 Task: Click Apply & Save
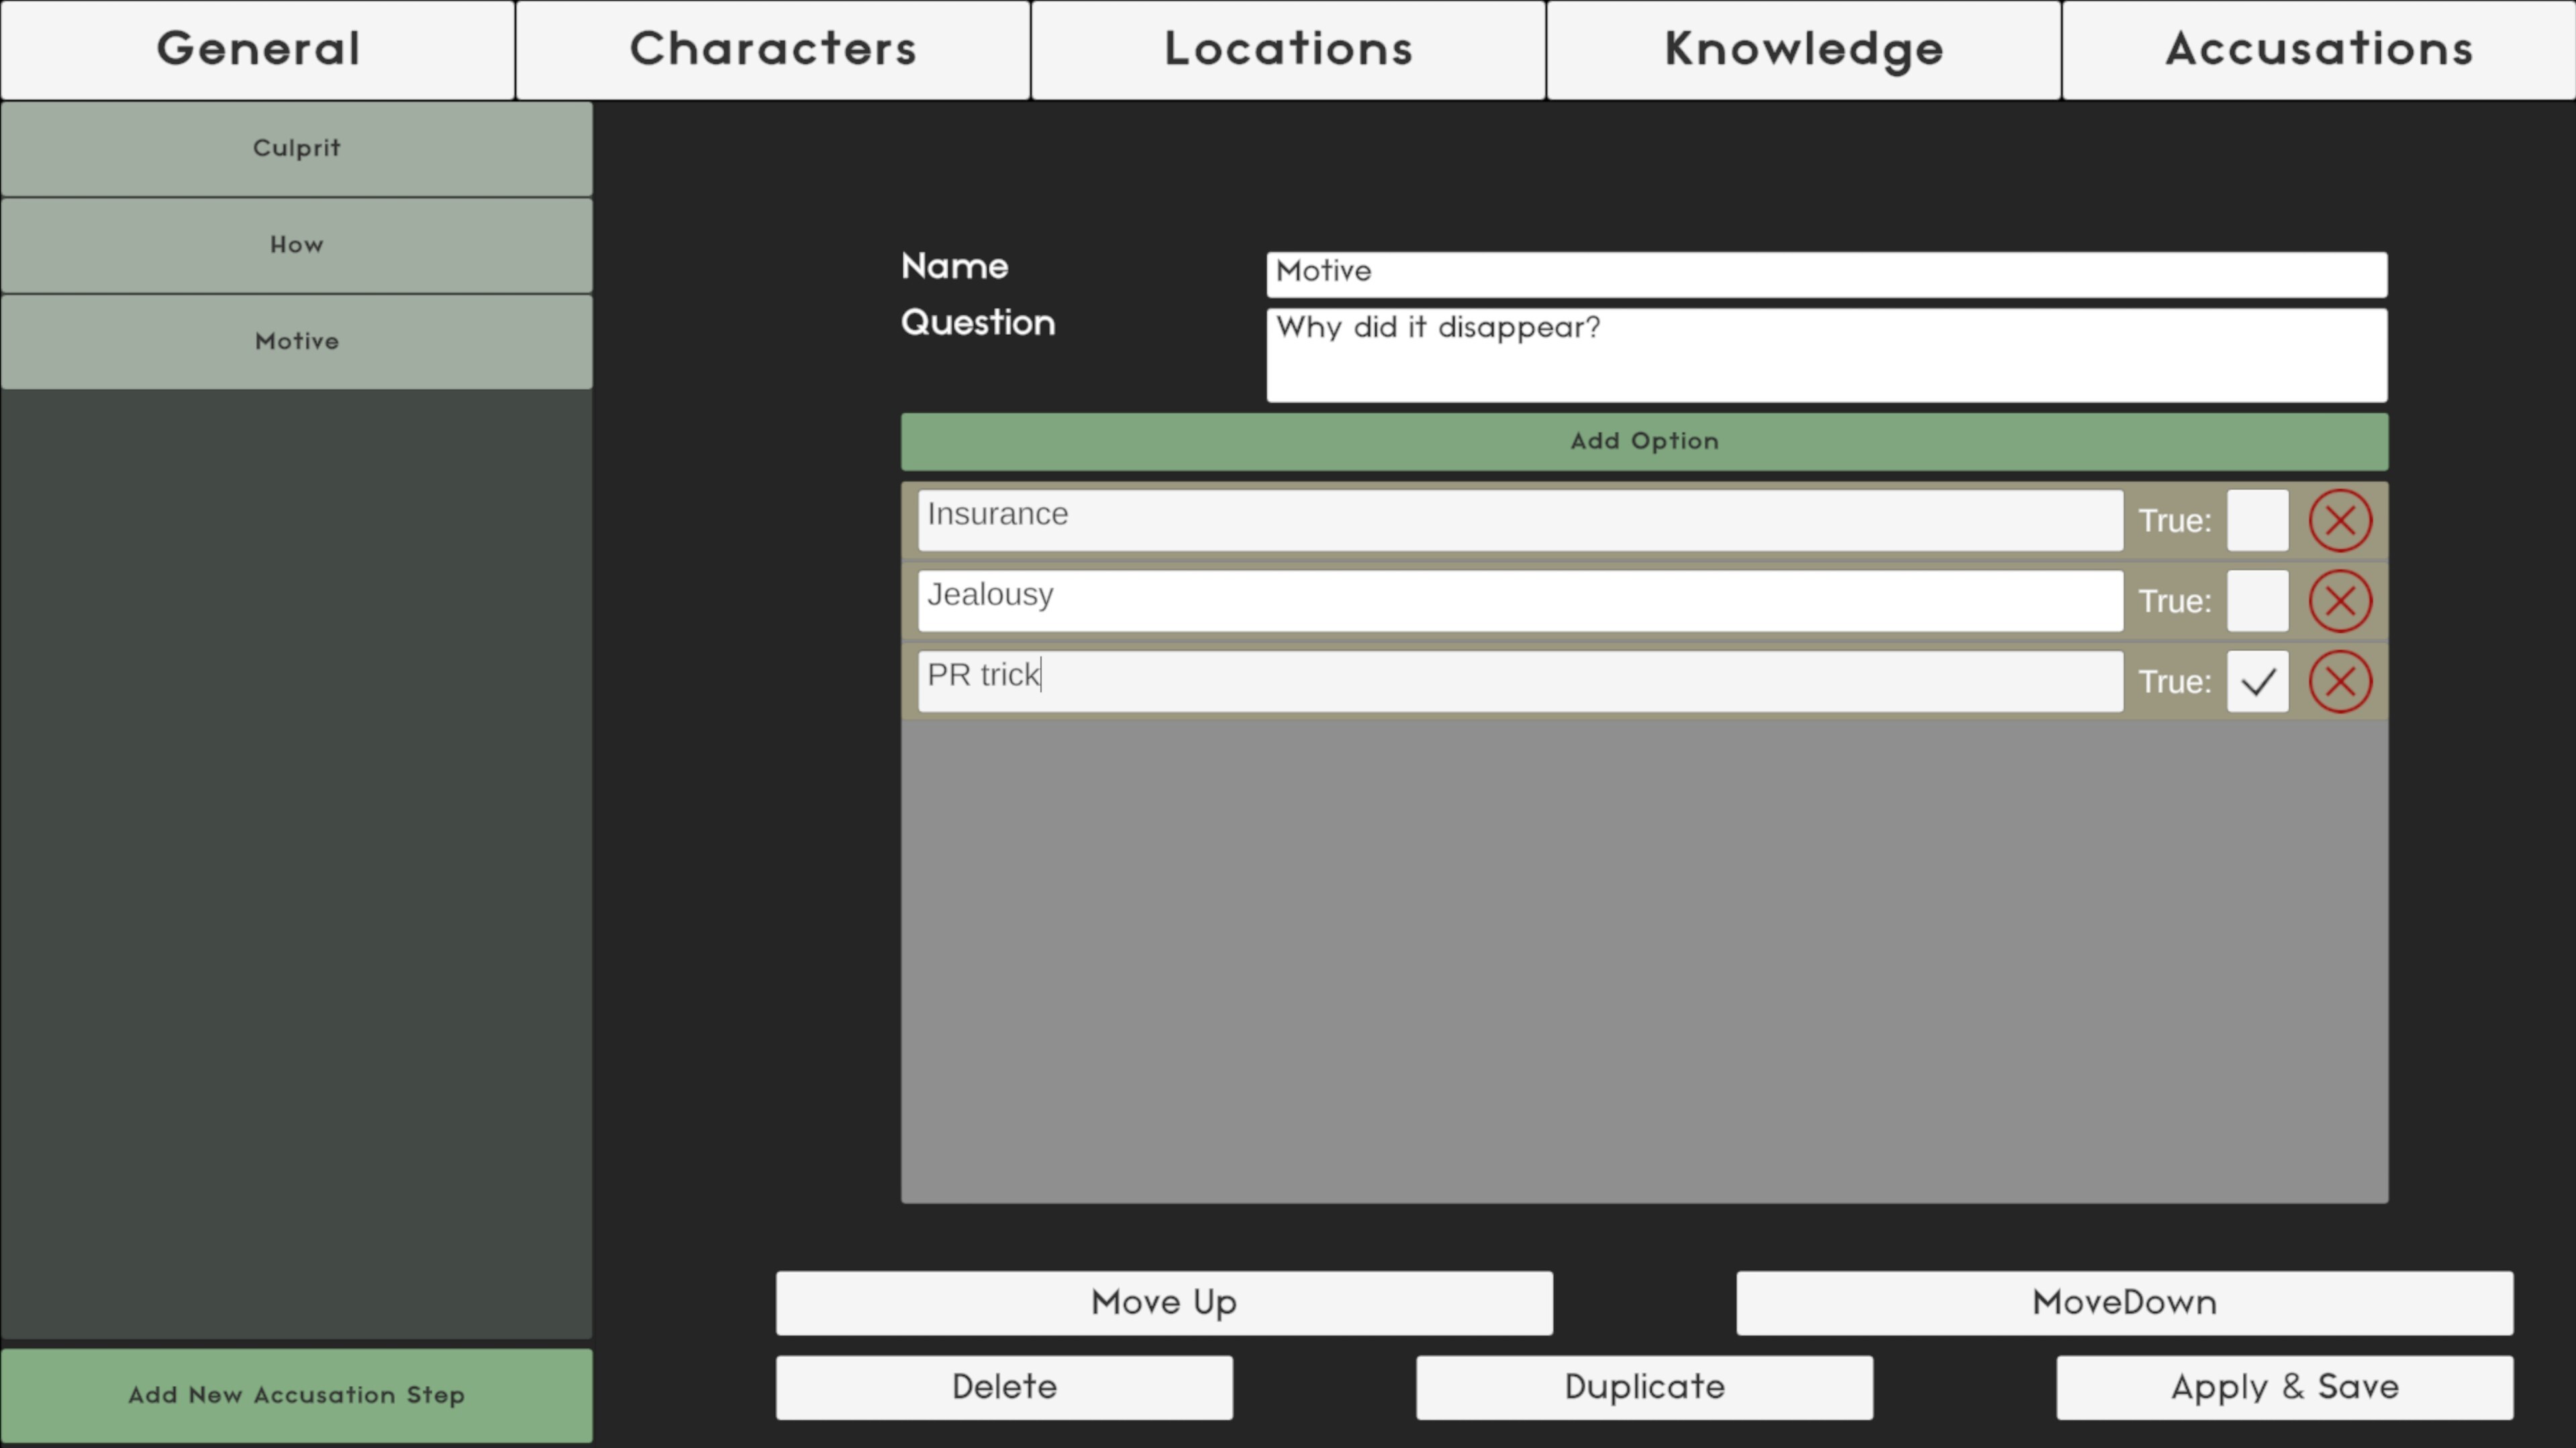pos(2284,1387)
